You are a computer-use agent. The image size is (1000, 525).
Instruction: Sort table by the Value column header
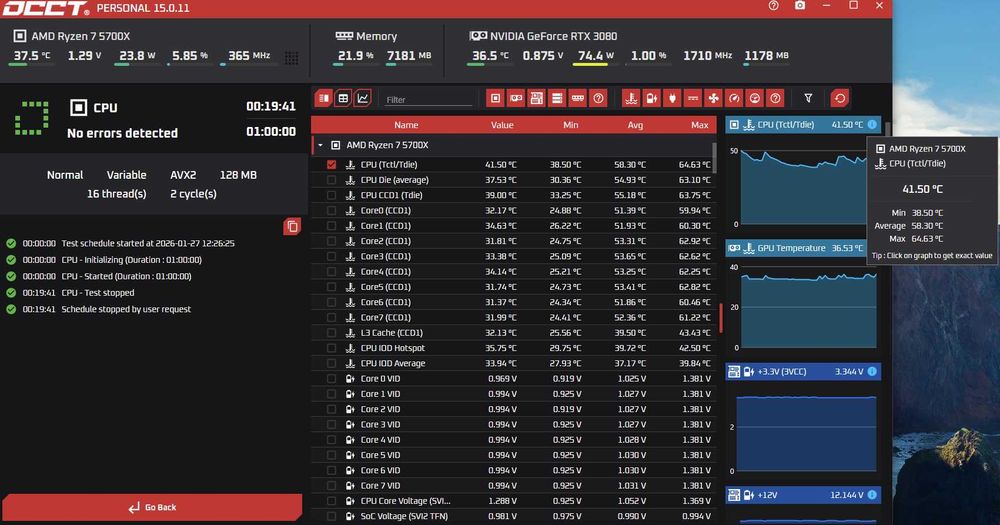click(x=502, y=125)
